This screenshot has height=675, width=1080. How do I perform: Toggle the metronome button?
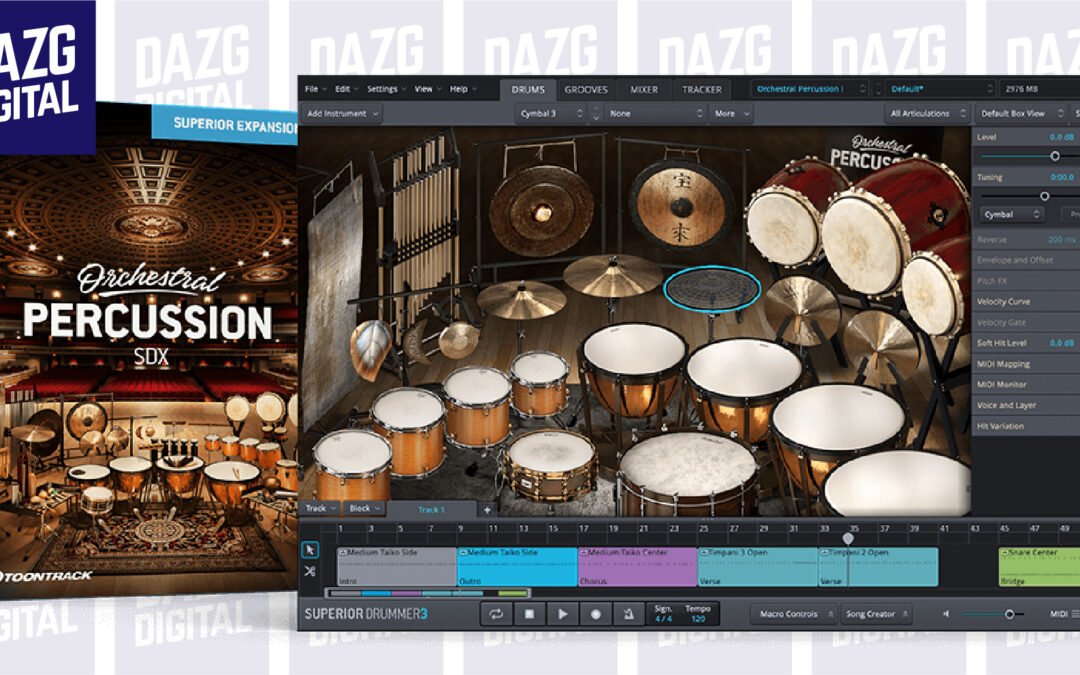point(628,614)
